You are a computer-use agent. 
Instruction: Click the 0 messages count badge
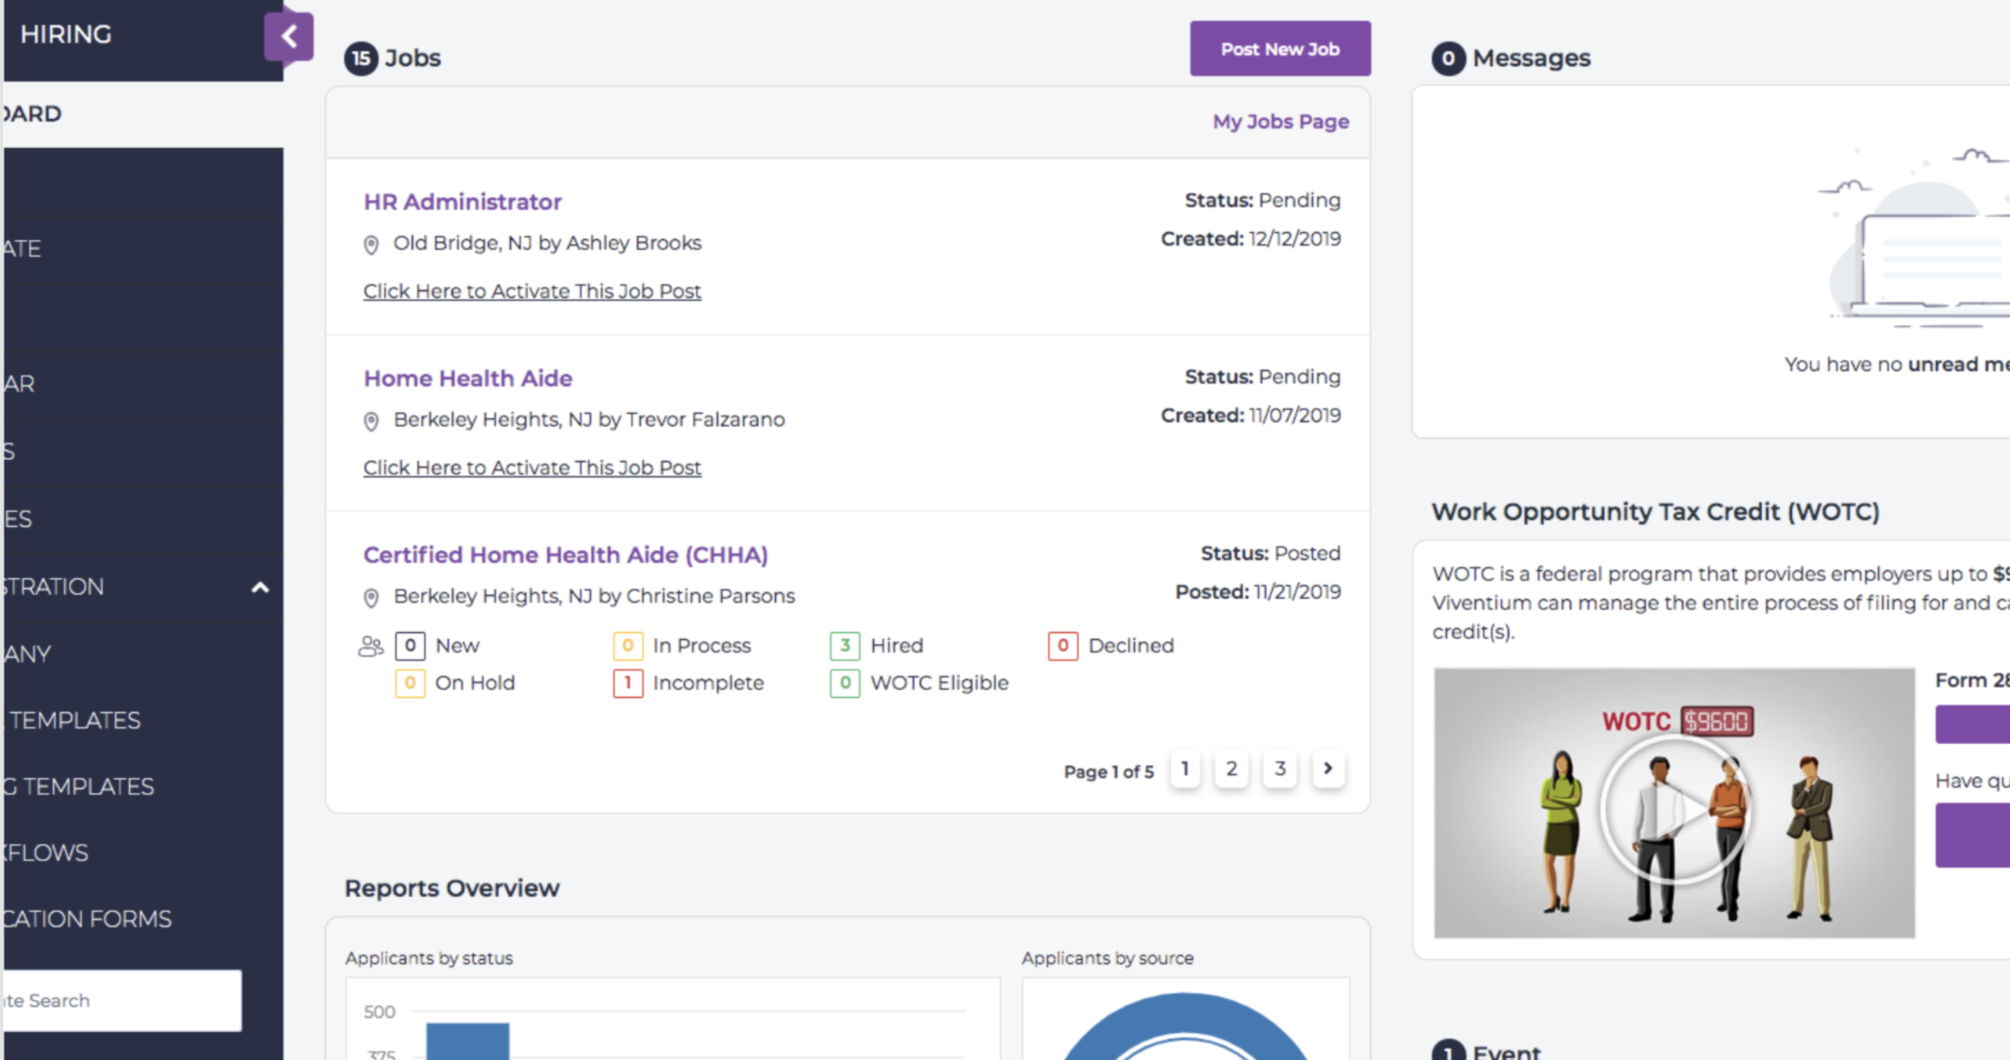pos(1448,59)
